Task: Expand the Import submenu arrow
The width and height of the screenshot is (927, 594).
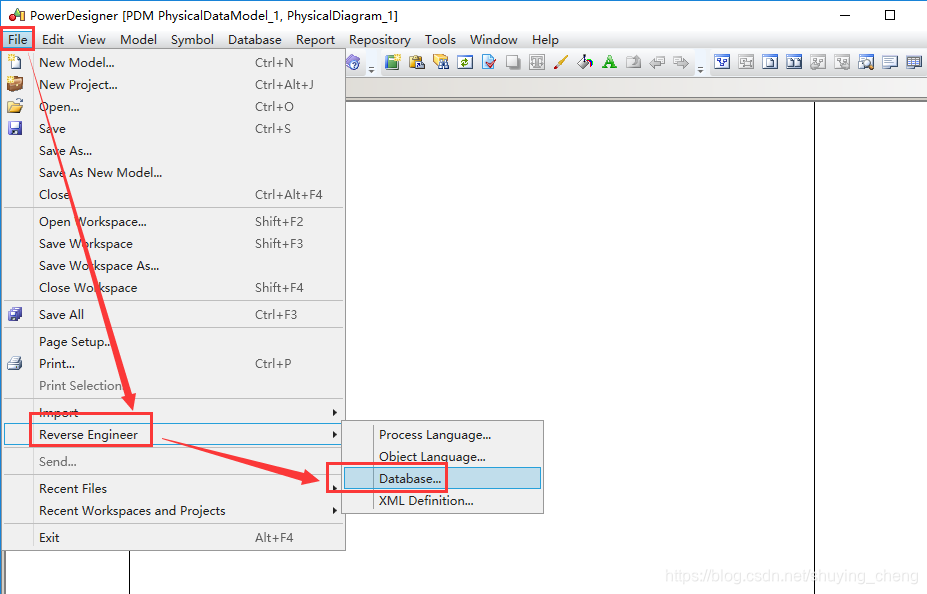Action: [x=335, y=412]
